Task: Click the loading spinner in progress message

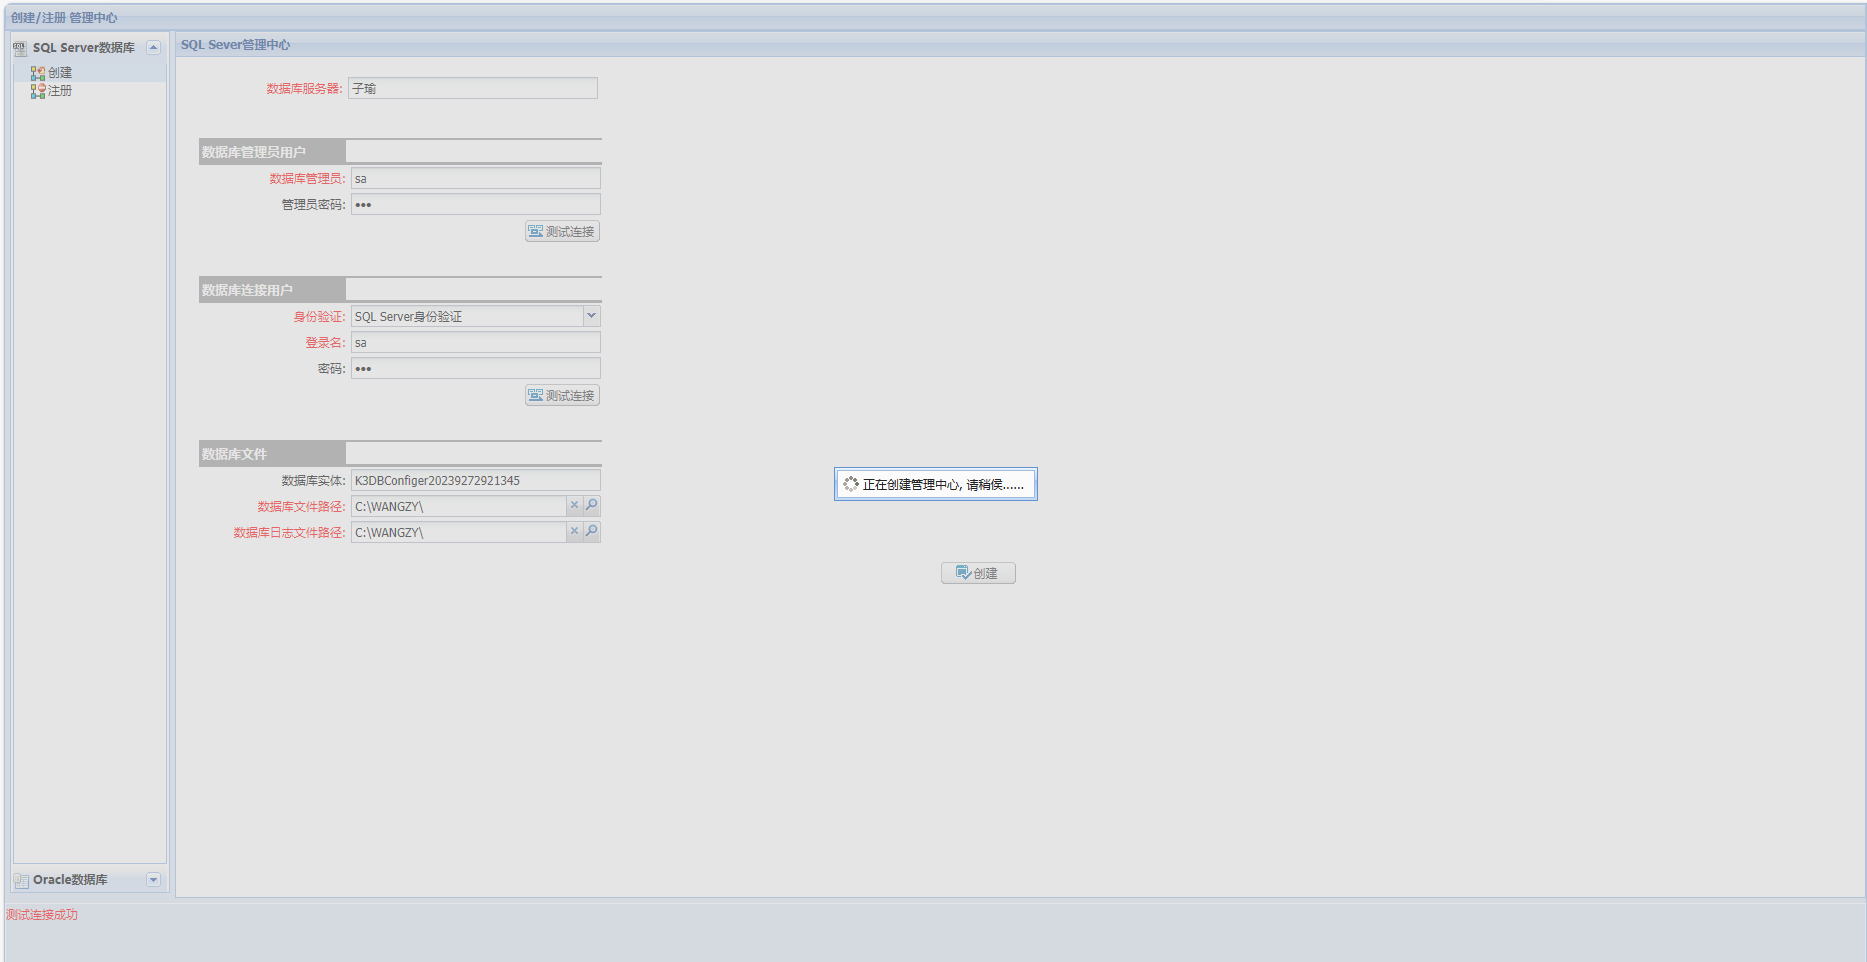Action: (x=851, y=484)
